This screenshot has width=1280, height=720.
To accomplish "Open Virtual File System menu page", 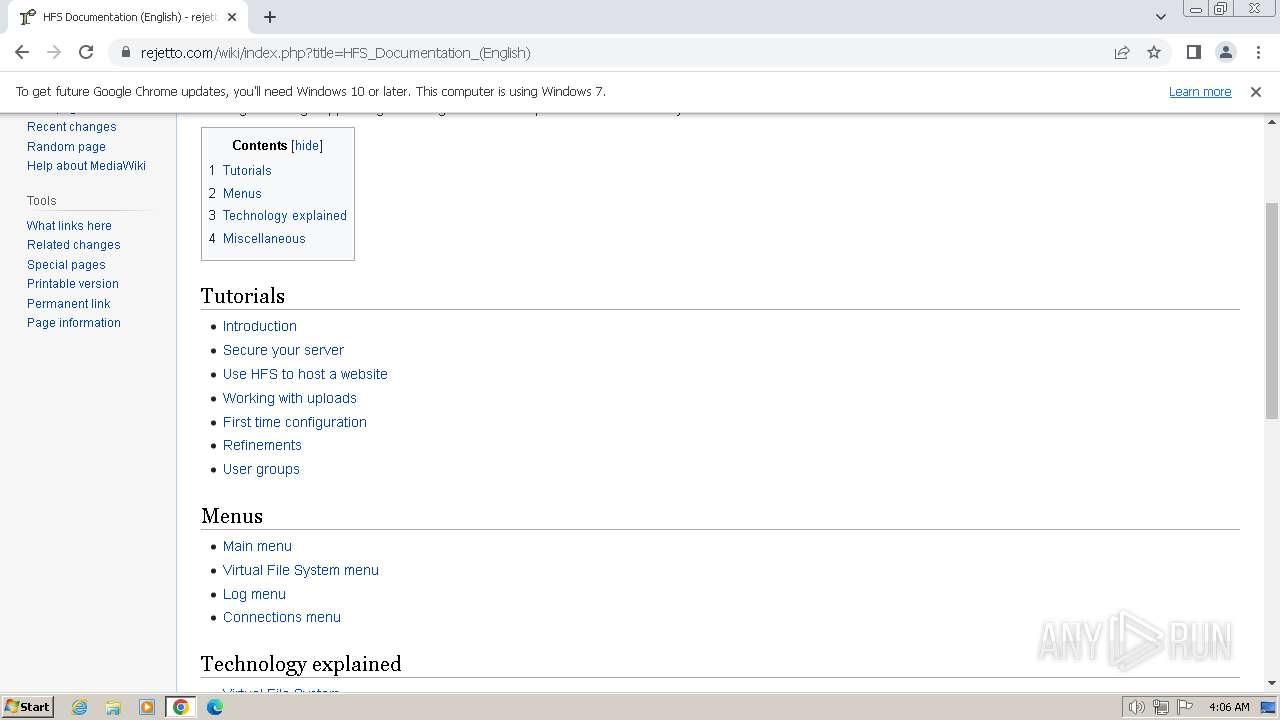I will point(300,570).
